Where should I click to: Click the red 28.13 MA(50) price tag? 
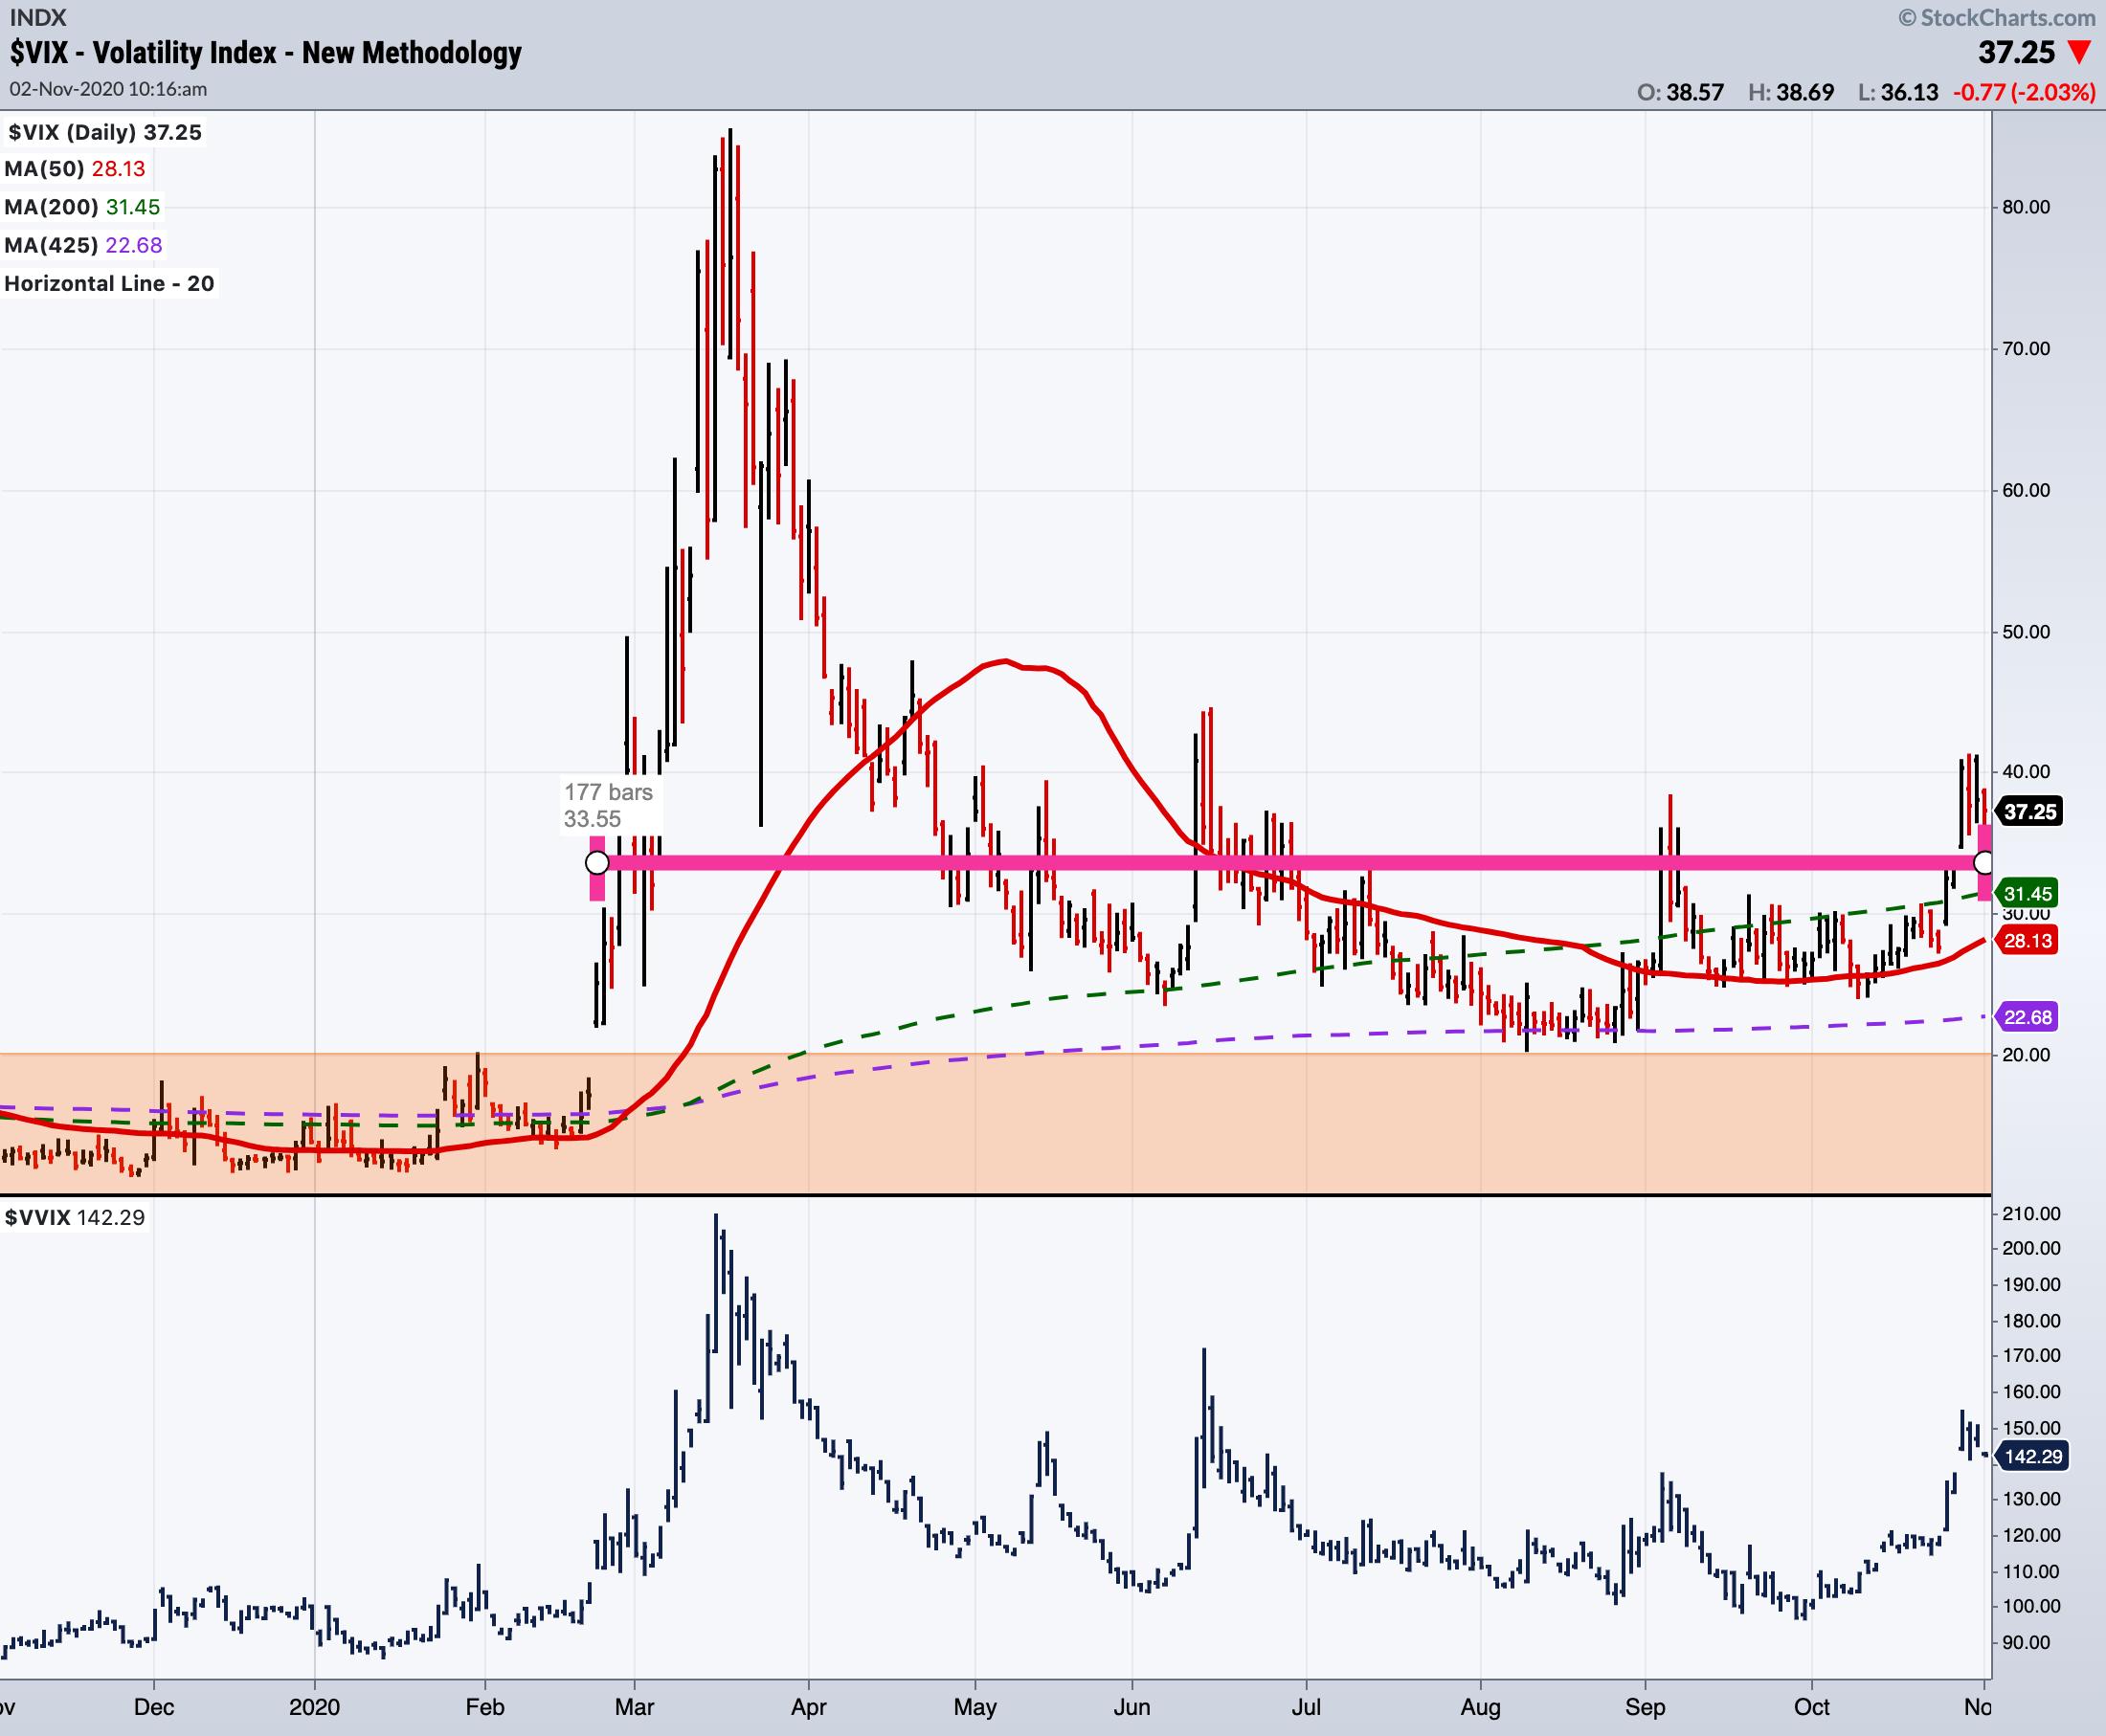(2027, 940)
